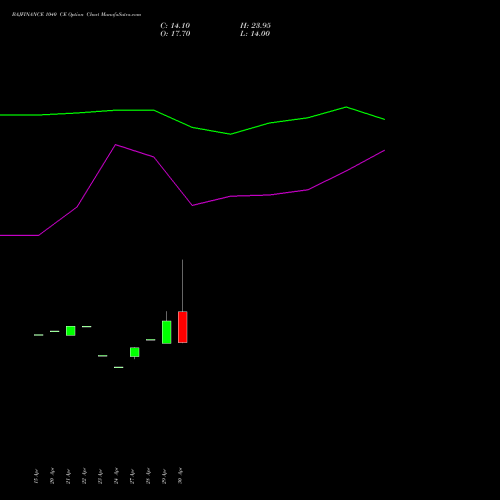Click the green candle body for 27 Apr
The height and width of the screenshot is (500, 500).
[x=134, y=352]
